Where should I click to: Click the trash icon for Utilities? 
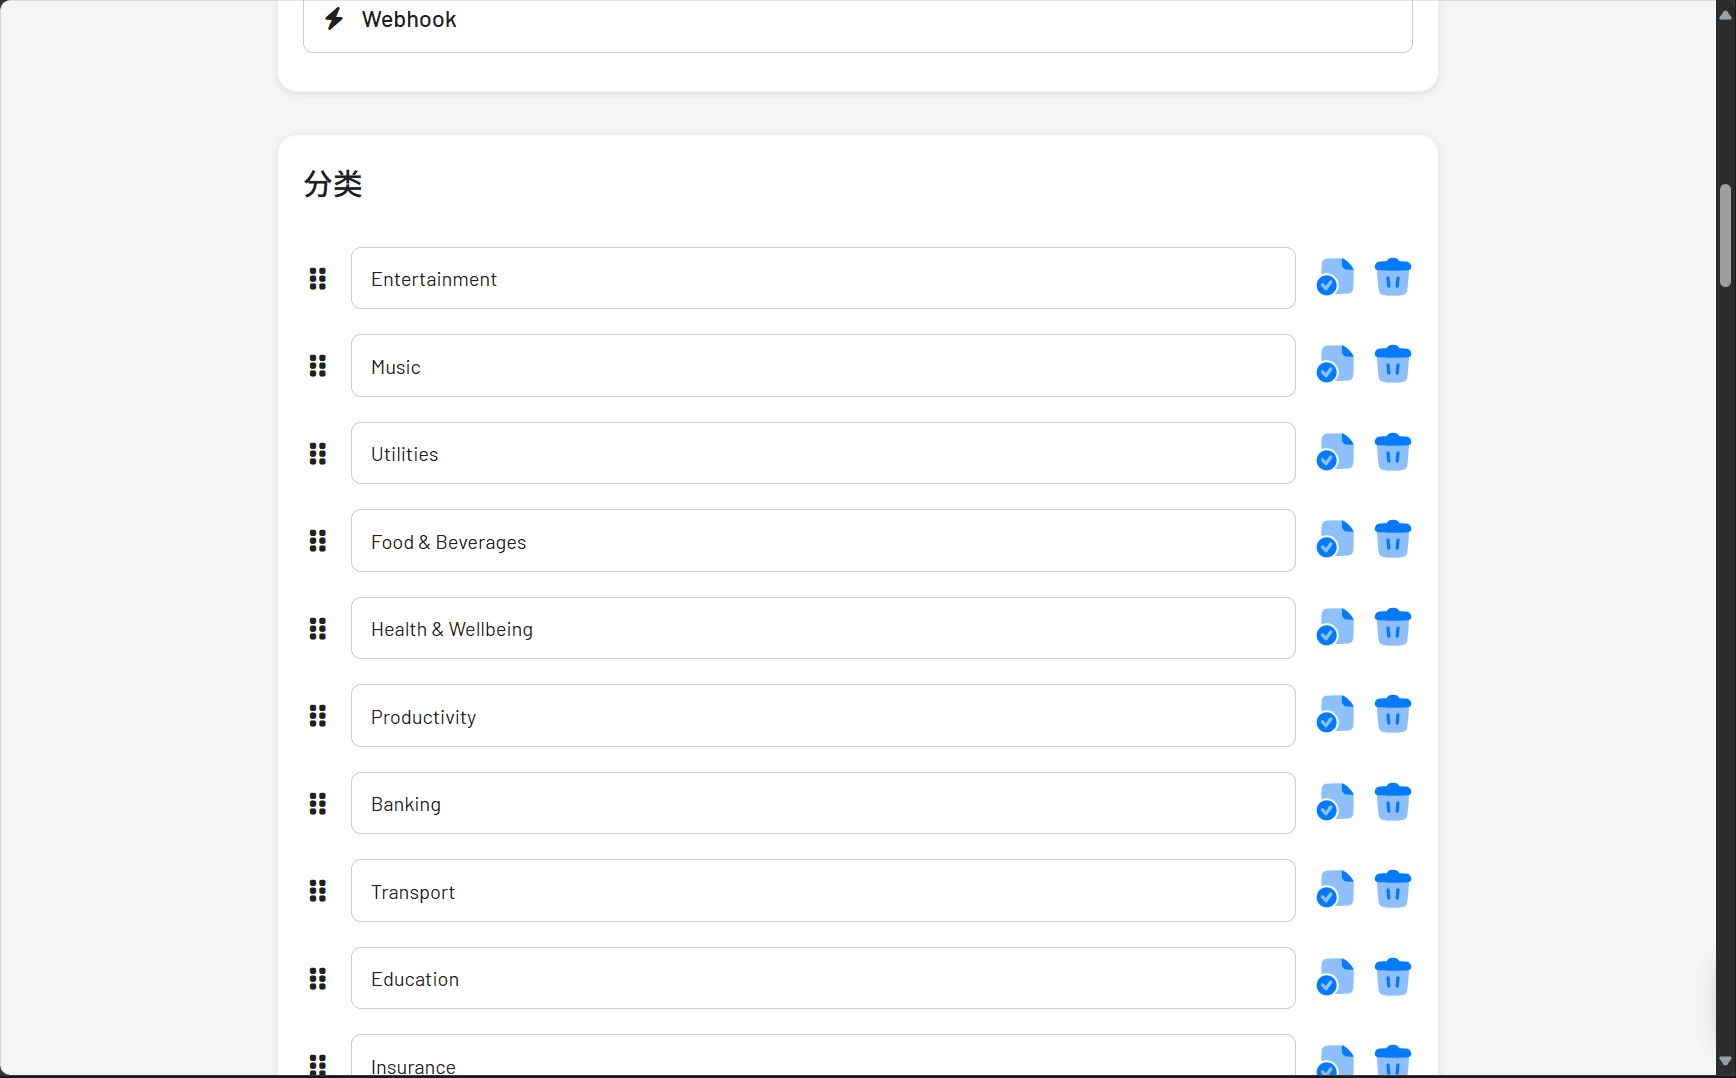[x=1392, y=453]
